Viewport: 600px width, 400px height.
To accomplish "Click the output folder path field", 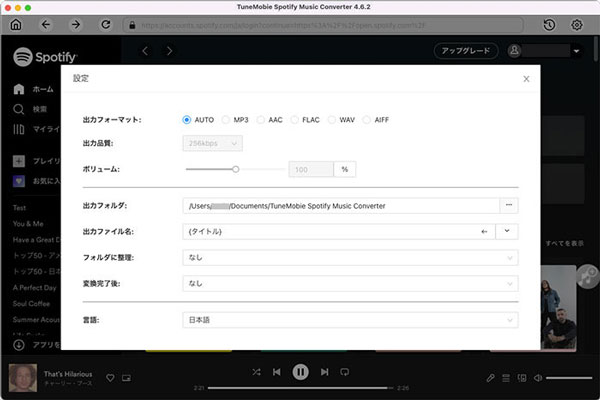I will 341,206.
